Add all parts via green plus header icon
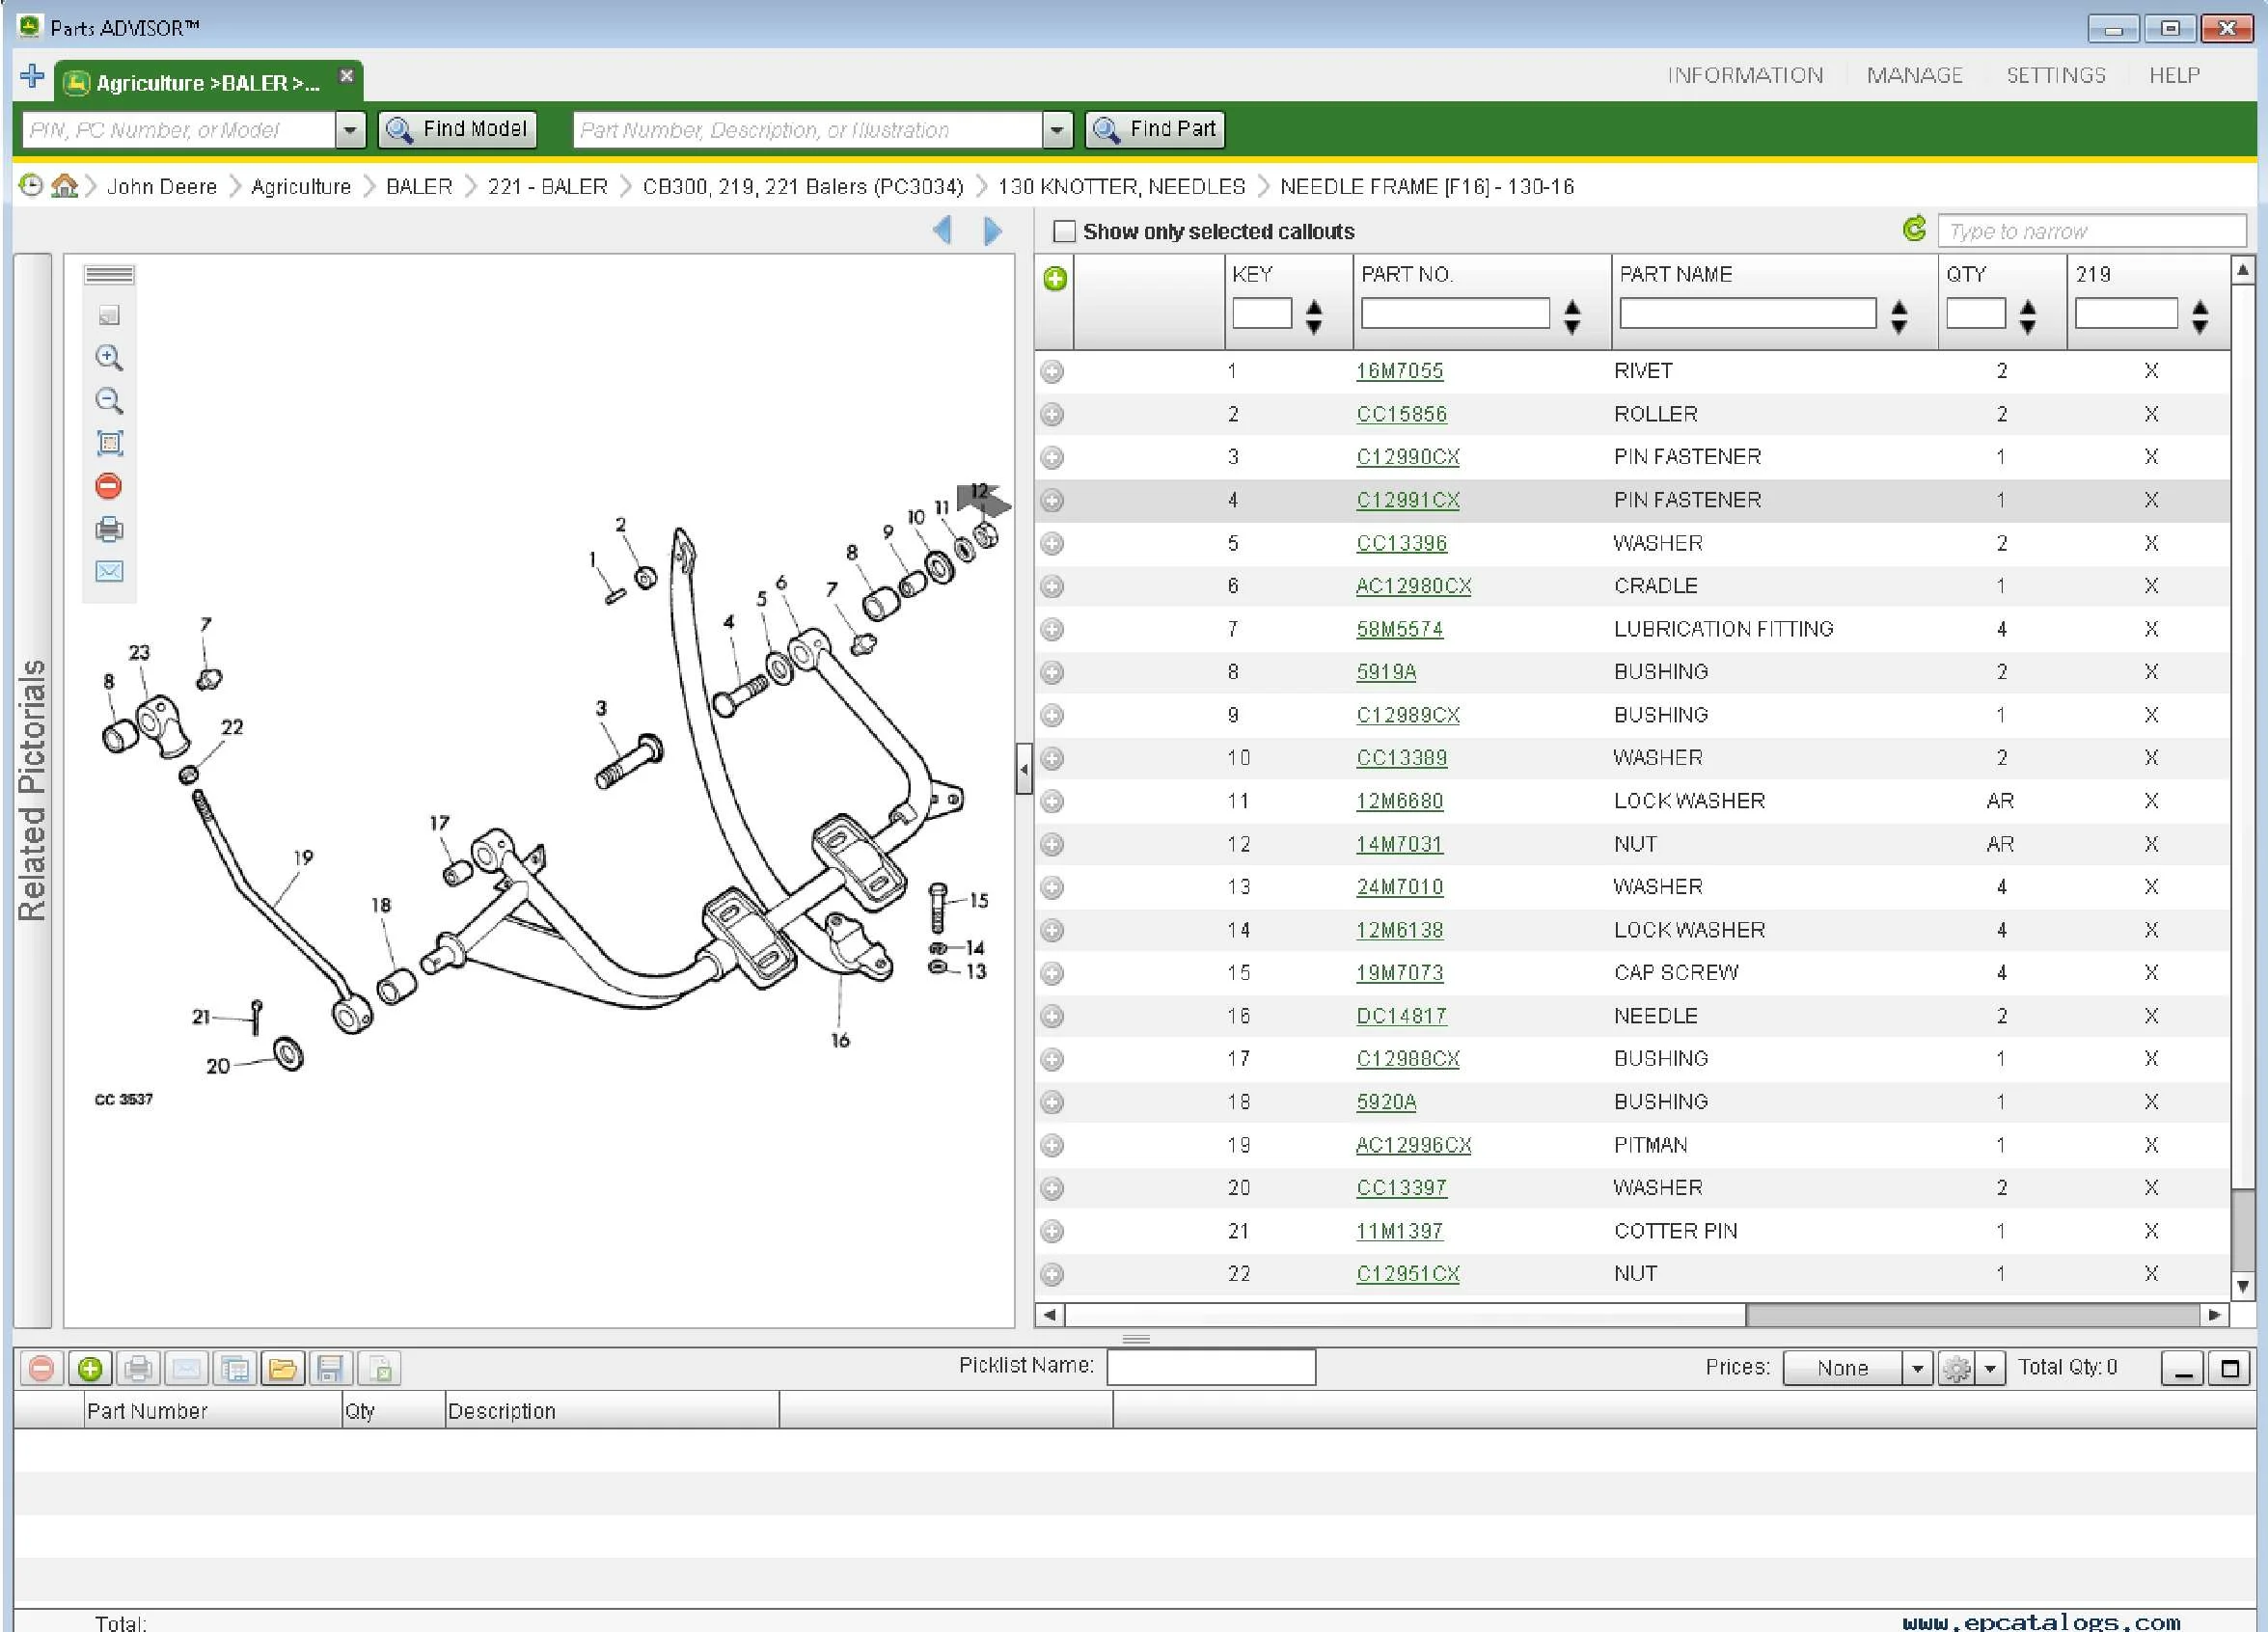Image resolution: width=2268 pixels, height=1632 pixels. click(1055, 279)
